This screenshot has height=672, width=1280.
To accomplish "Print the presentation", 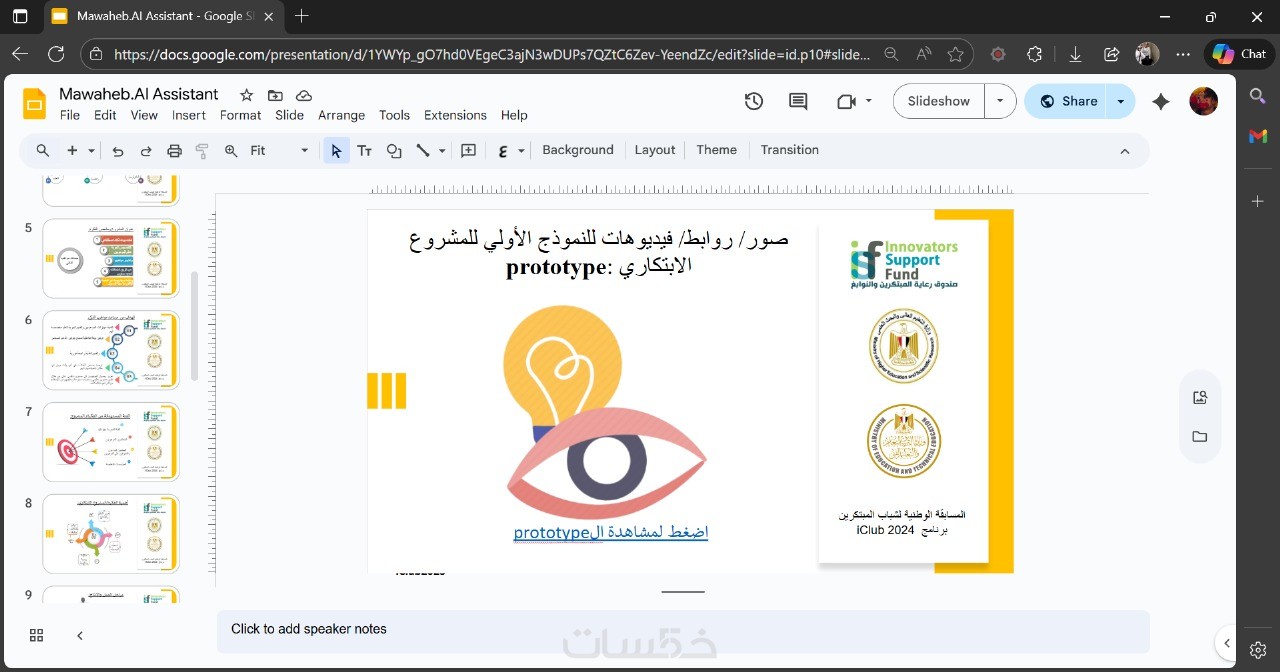I will coord(174,151).
